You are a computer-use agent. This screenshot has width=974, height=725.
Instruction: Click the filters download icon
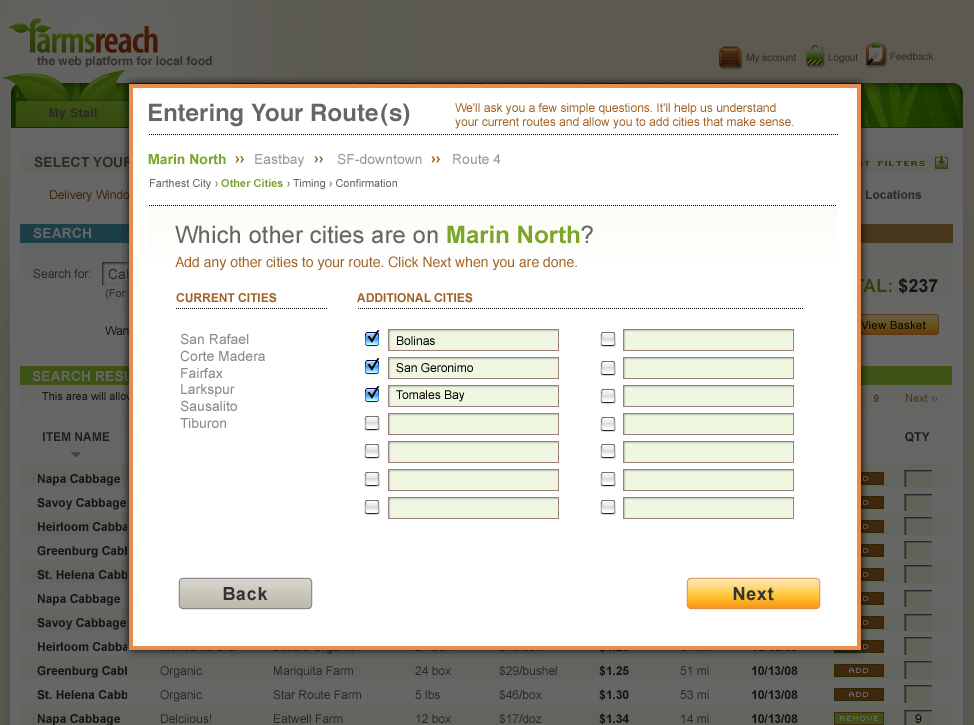click(x=941, y=163)
